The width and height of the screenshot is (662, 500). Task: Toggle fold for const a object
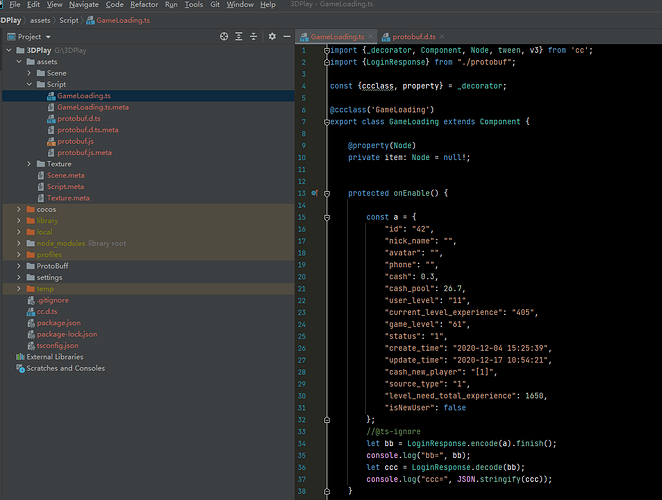point(327,216)
